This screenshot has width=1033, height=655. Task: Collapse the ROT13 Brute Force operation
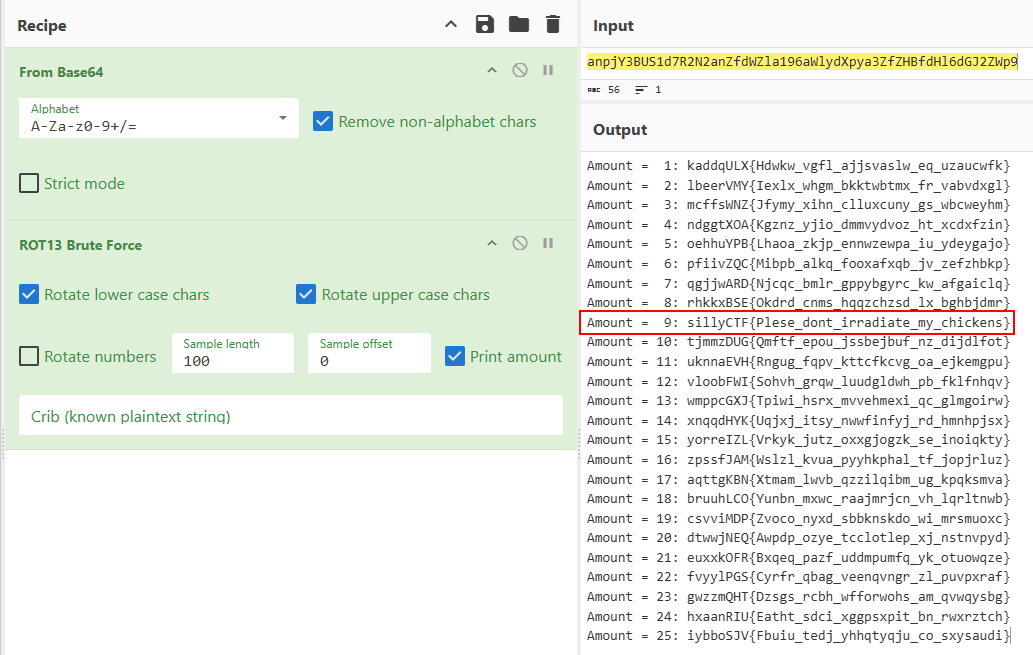[x=491, y=244]
